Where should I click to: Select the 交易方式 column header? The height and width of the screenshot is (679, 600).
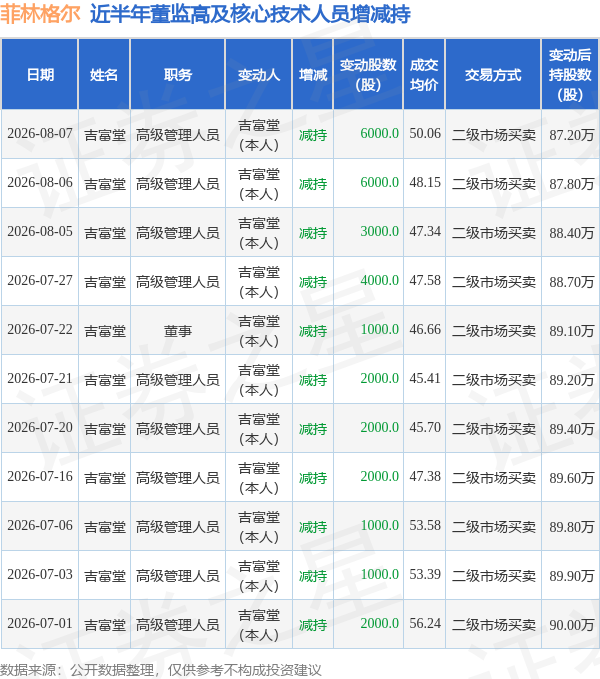pos(493,75)
